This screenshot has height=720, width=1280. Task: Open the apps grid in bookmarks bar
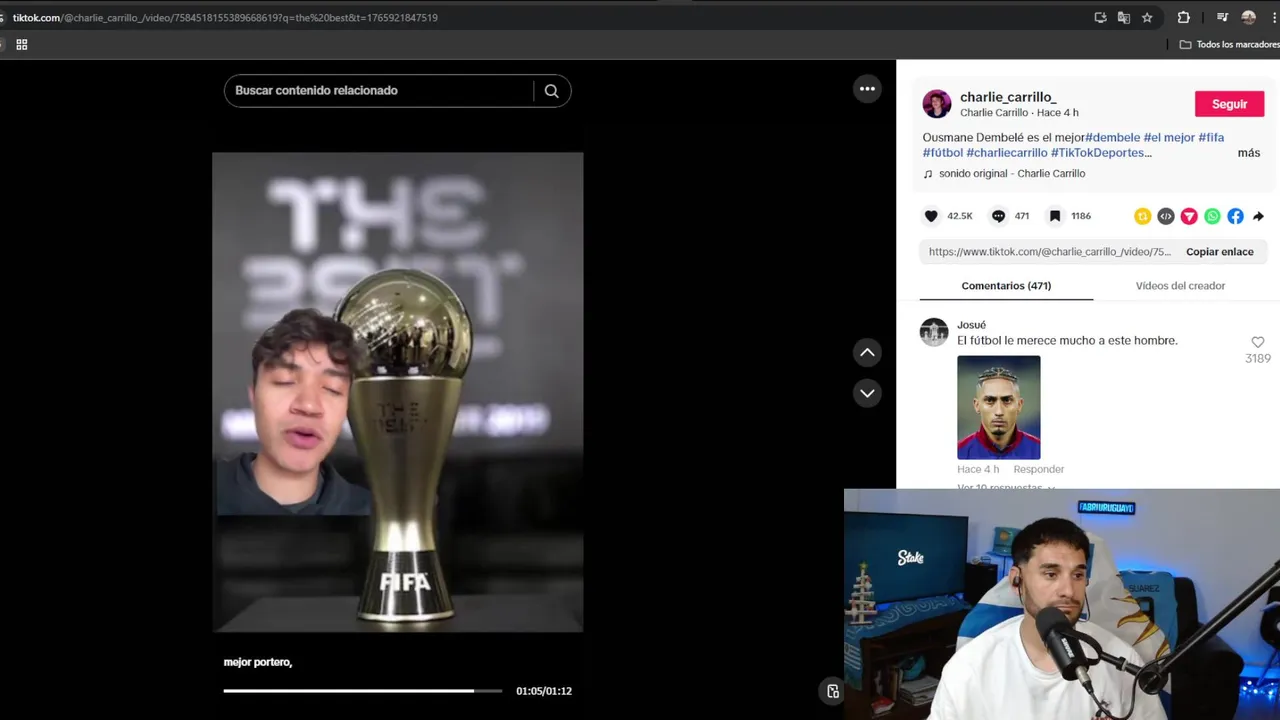click(x=22, y=44)
